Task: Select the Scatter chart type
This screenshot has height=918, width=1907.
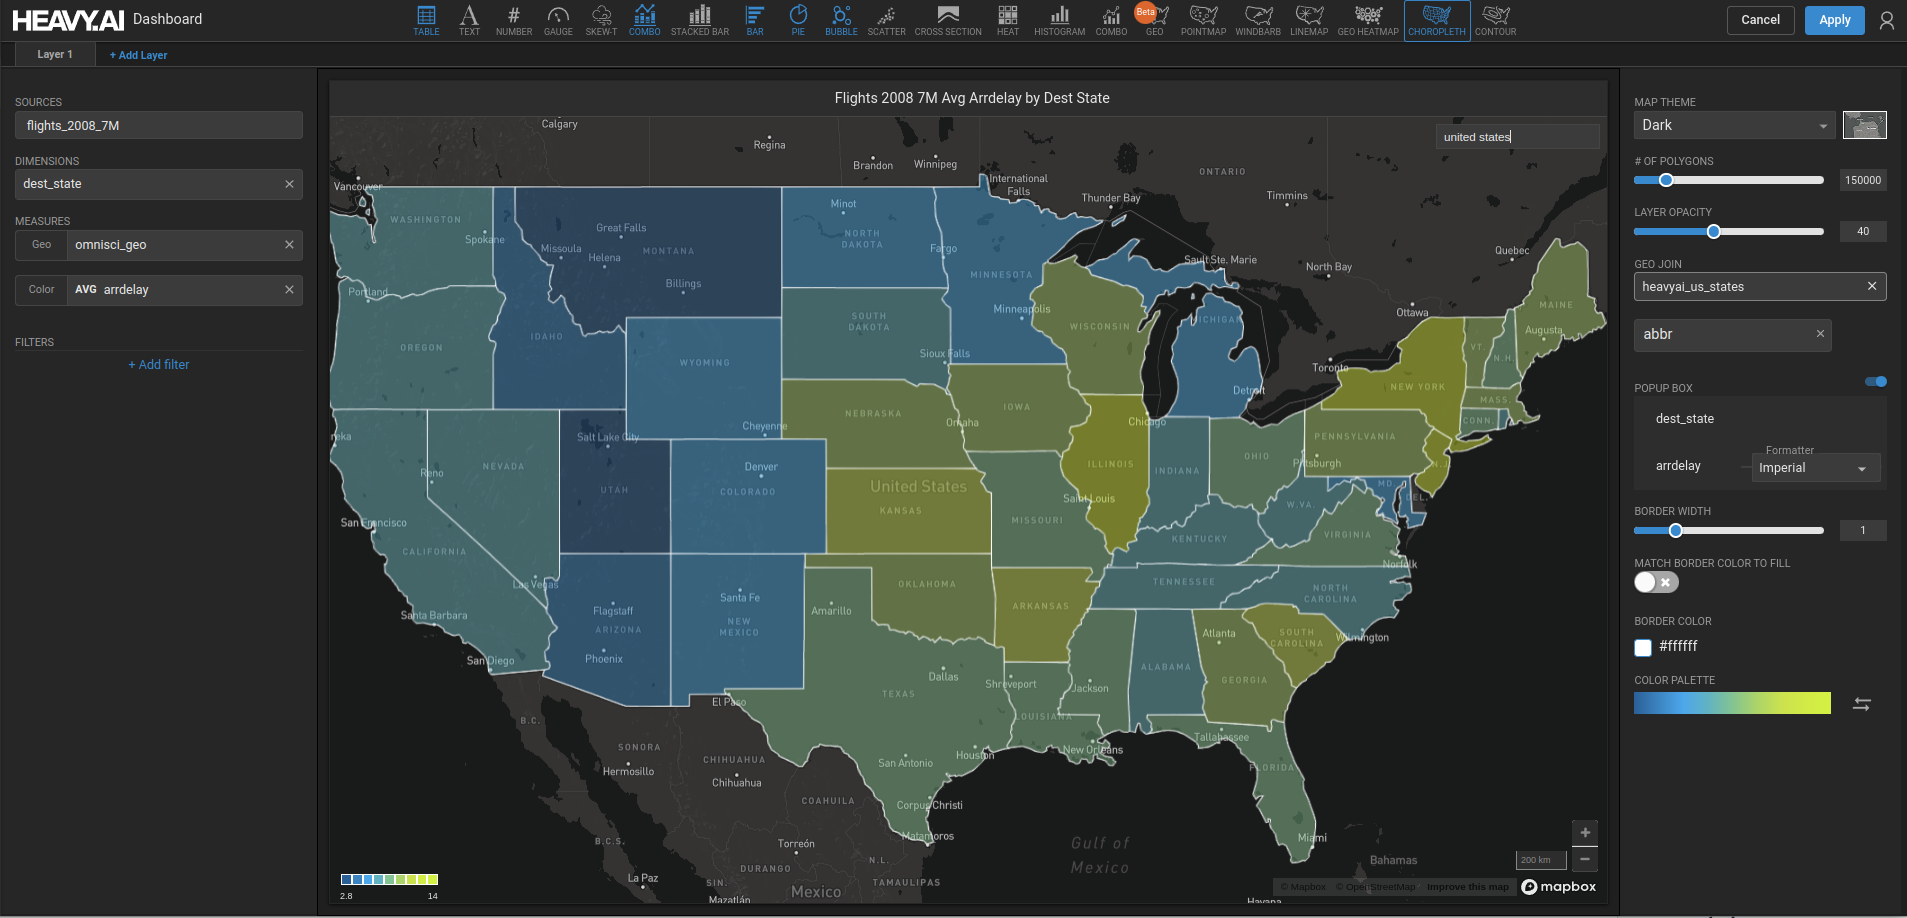Action: pos(886,20)
